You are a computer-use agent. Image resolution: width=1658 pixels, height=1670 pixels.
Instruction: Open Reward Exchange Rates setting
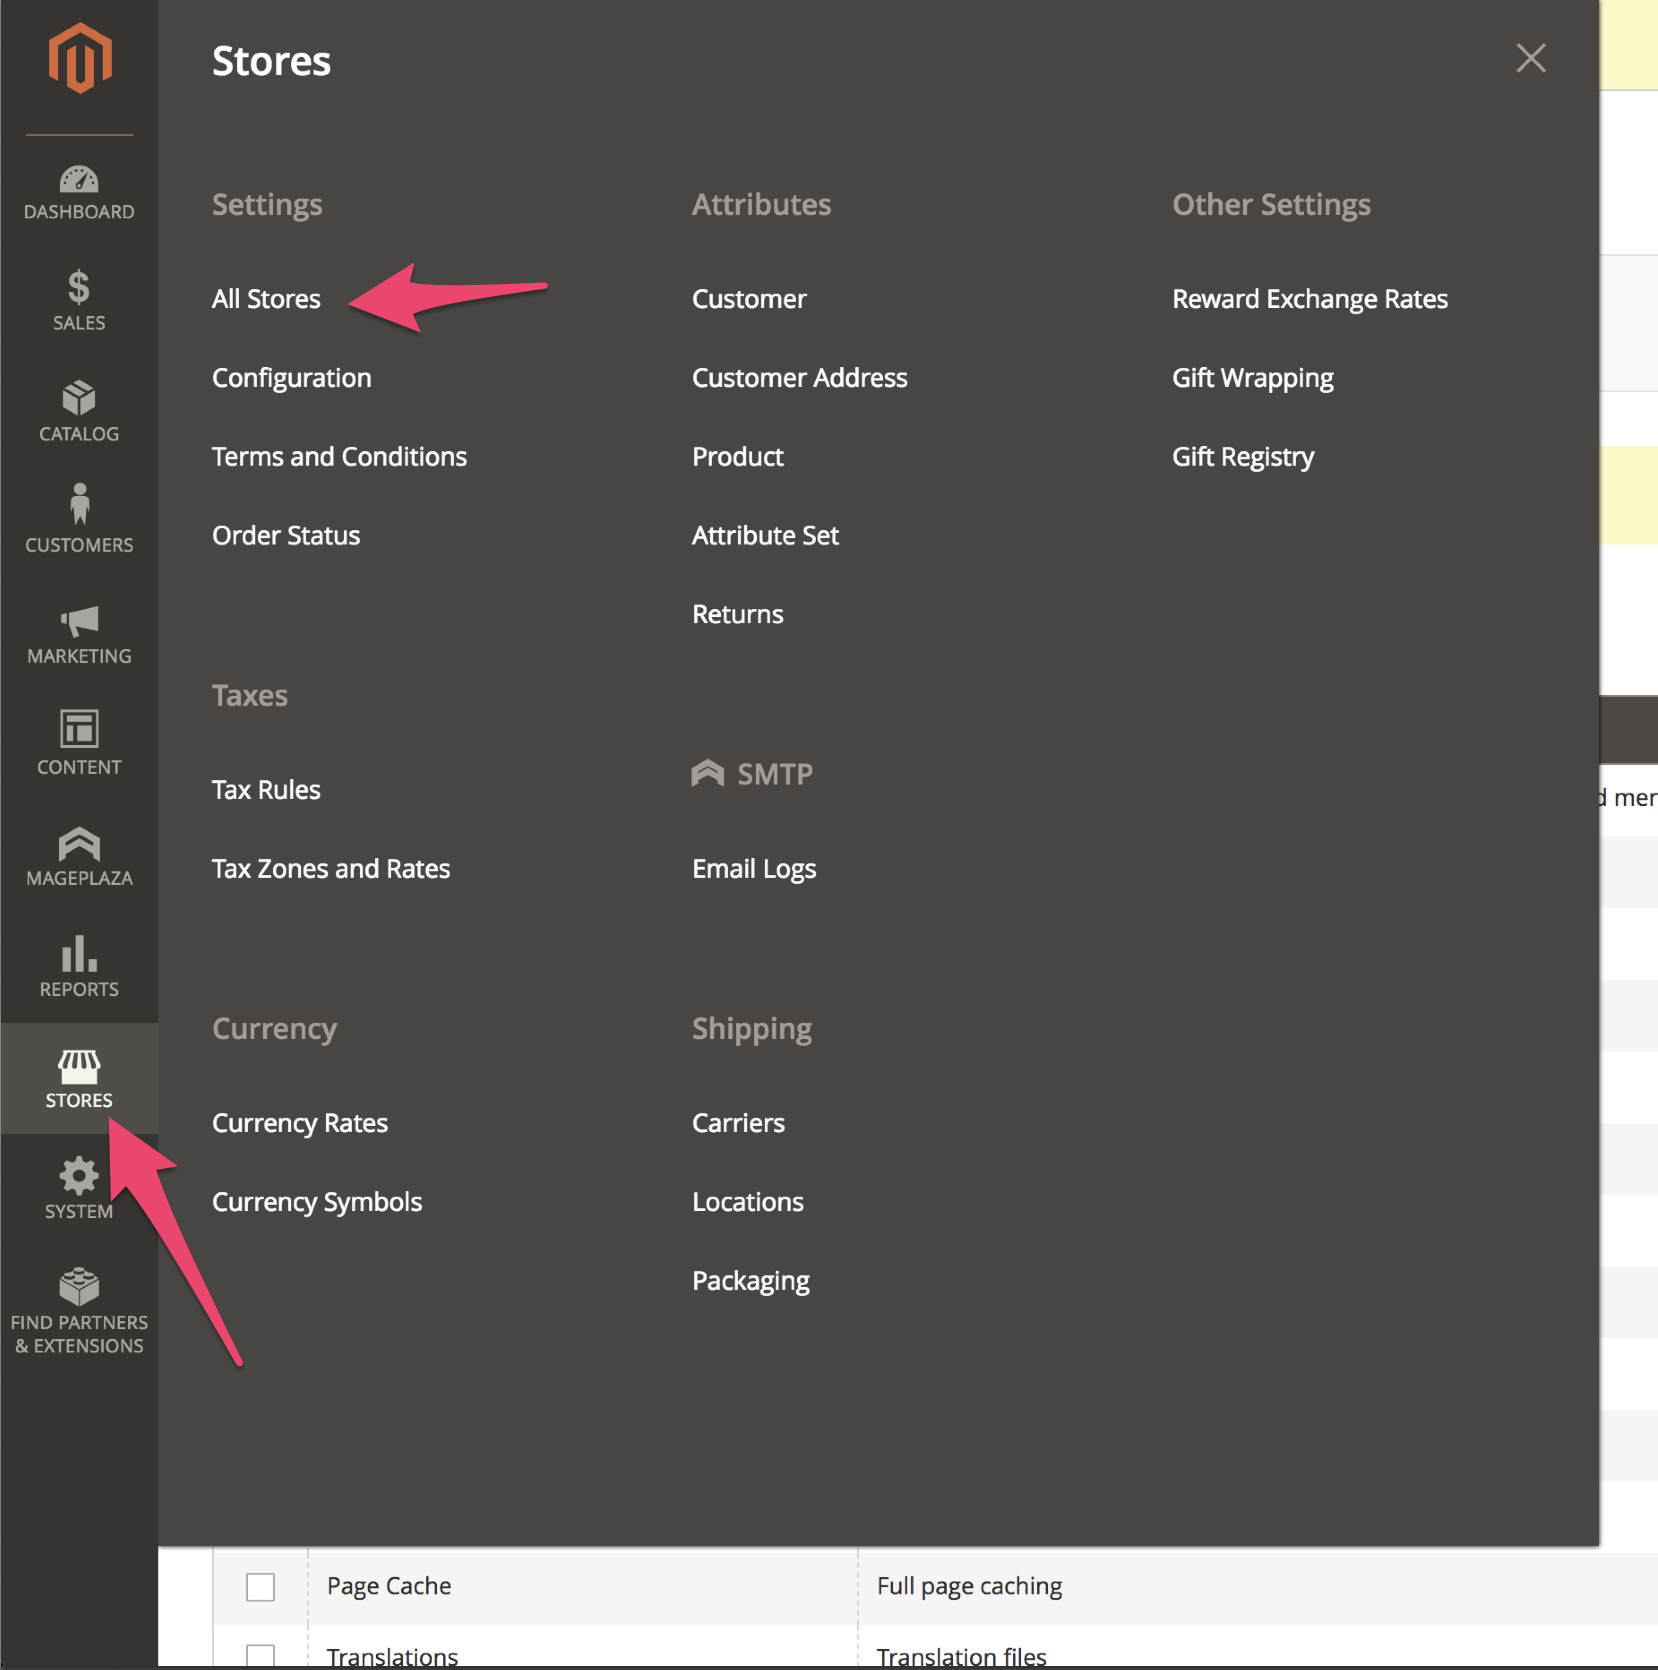coord(1309,299)
